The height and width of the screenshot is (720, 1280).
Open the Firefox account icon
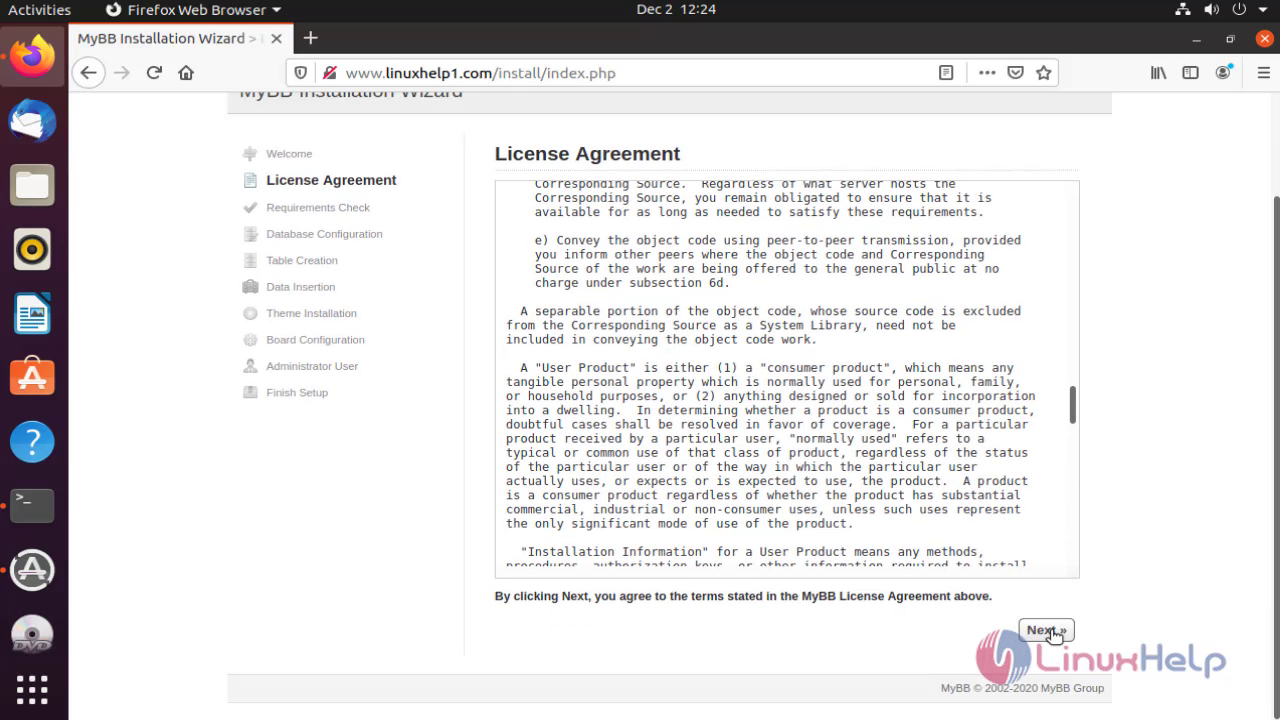pos(1224,73)
